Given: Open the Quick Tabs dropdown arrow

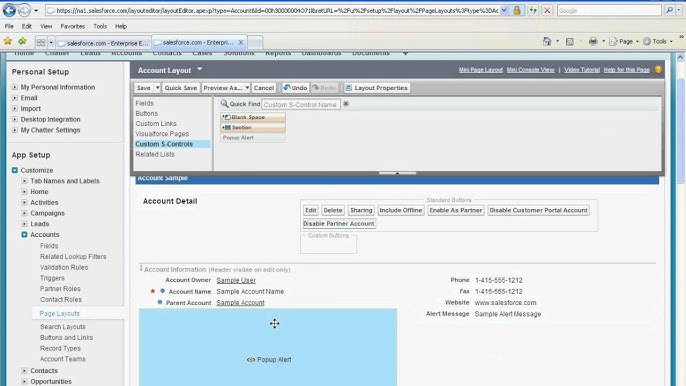Looking at the screenshot, I should click(51, 42).
